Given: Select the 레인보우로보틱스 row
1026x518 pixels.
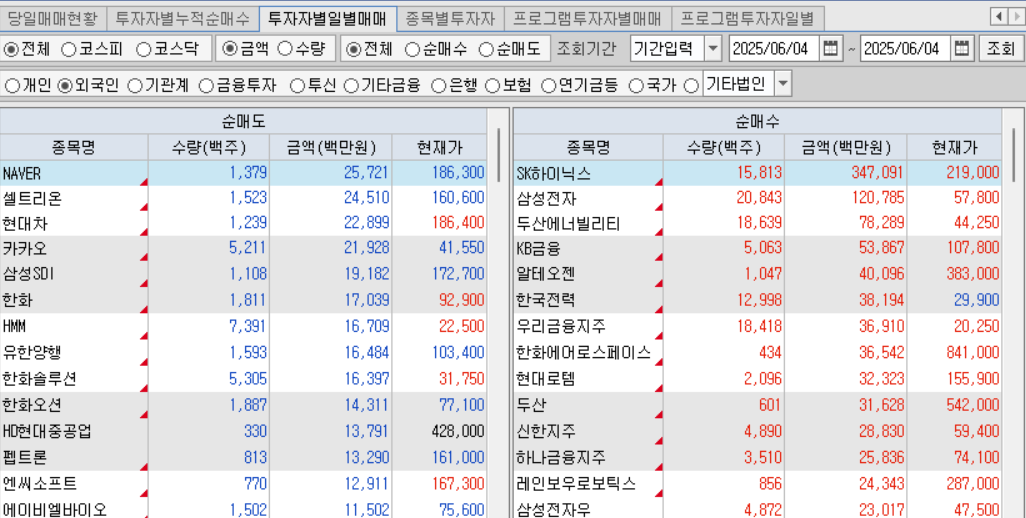Looking at the screenshot, I should pyautogui.click(x=758, y=483).
